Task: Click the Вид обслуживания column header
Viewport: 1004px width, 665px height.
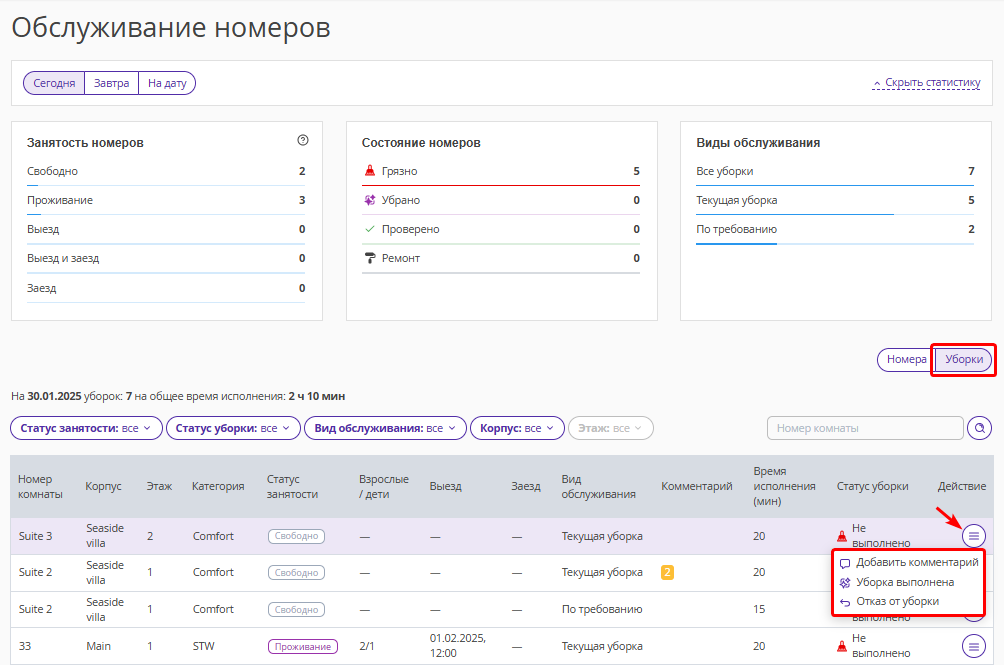Action: (598, 486)
